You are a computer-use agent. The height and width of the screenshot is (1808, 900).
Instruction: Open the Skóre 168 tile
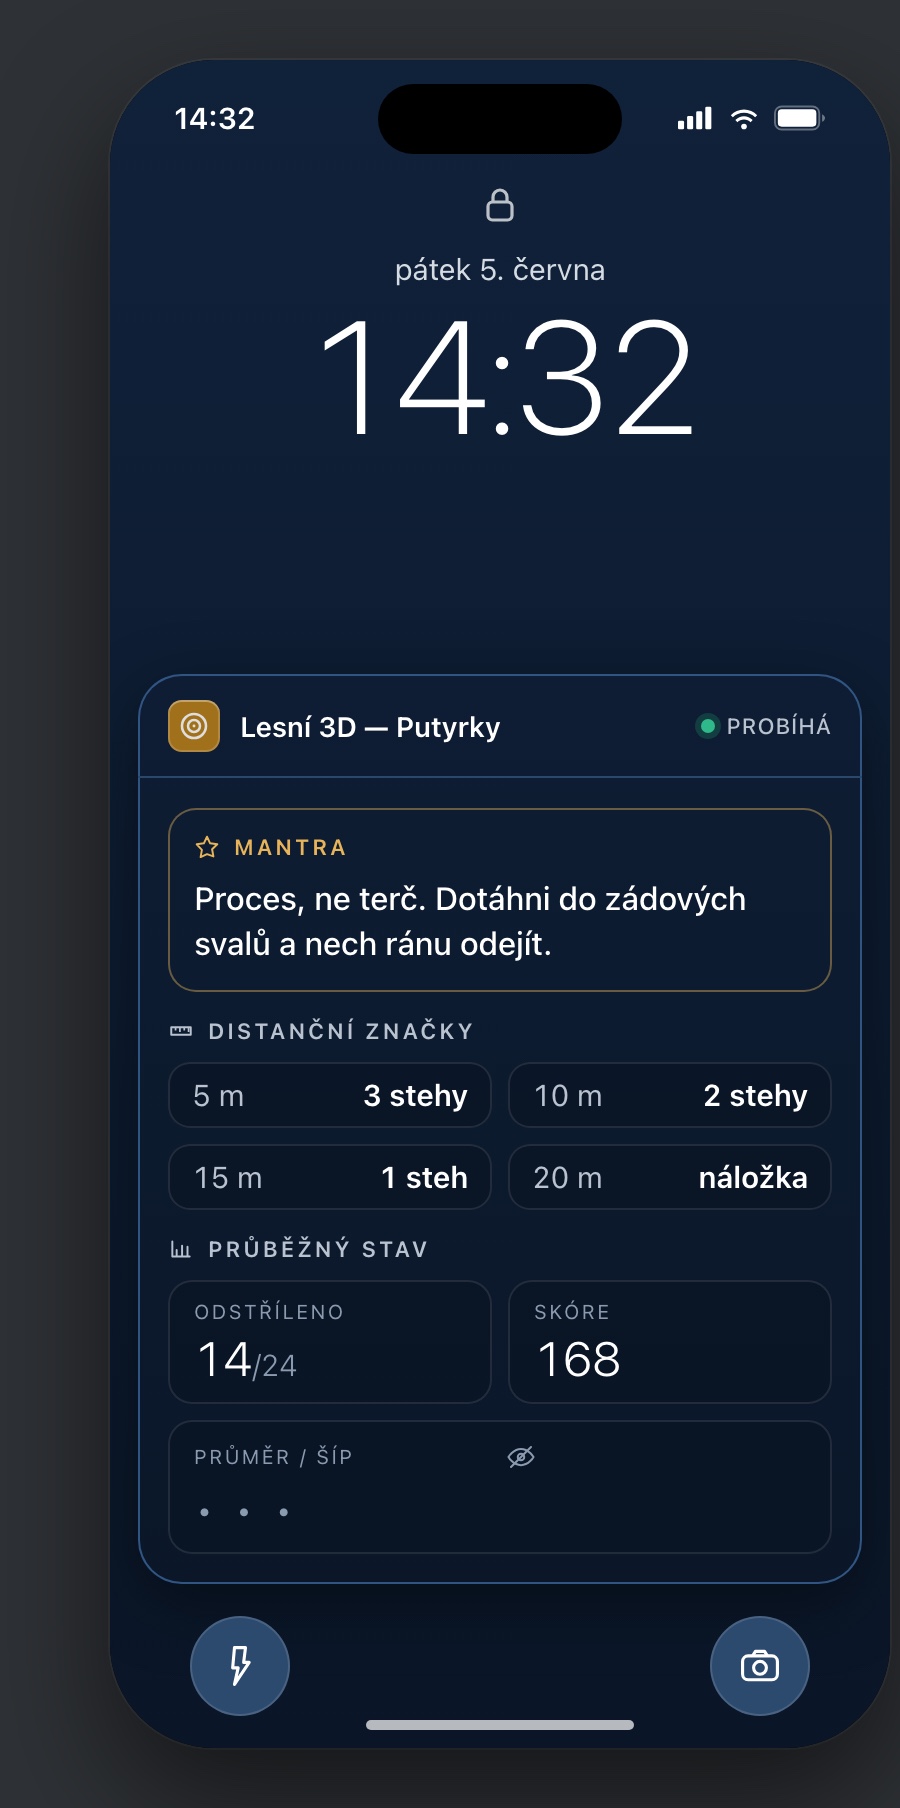(670, 1342)
